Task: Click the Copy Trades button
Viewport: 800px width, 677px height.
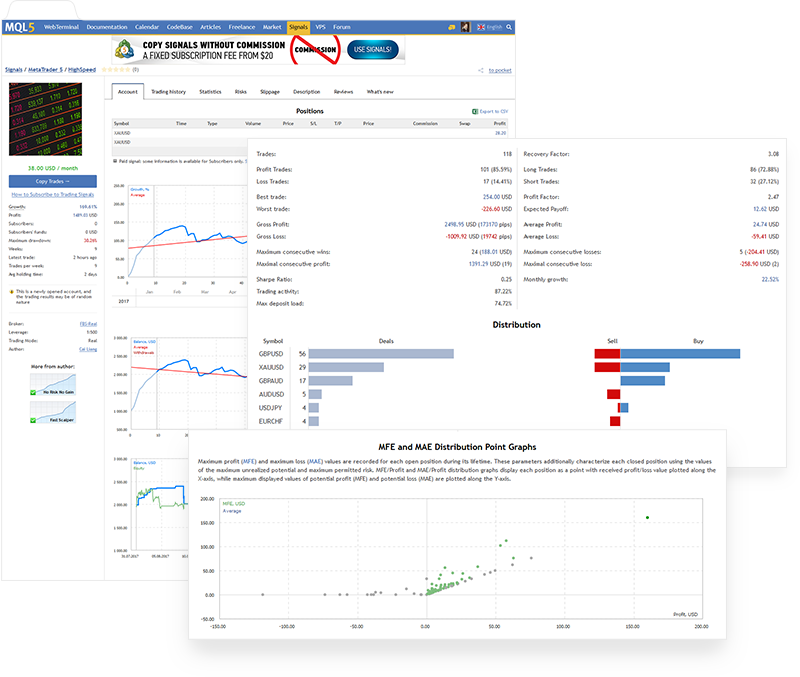Action: point(52,181)
